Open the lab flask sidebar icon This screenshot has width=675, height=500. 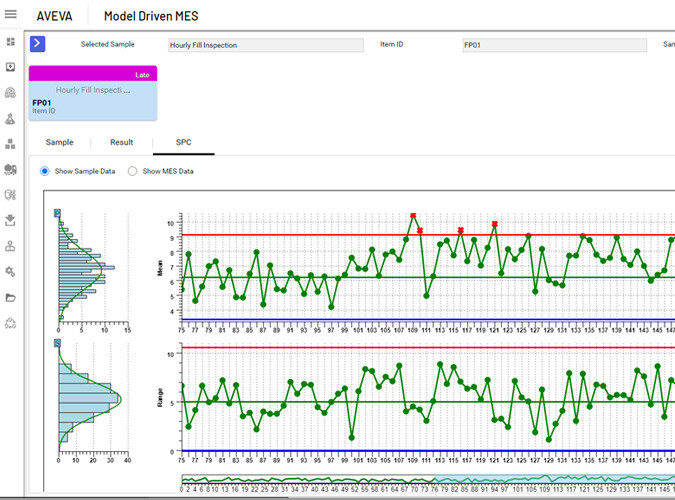11,118
